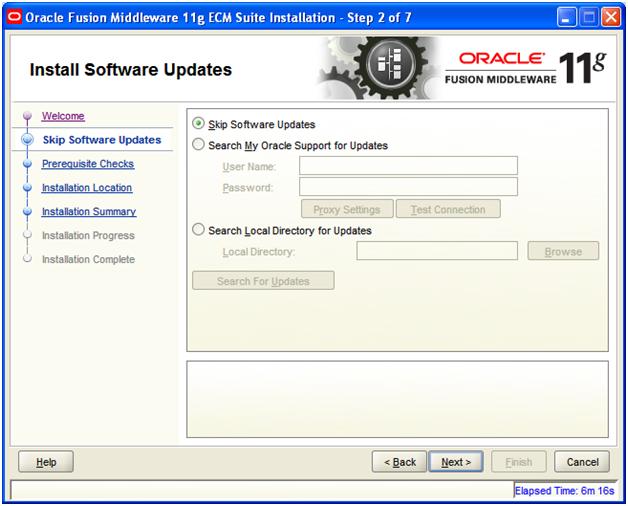Select Skip Software Updates step in sidebar
The width and height of the screenshot is (628, 506).
pos(102,140)
